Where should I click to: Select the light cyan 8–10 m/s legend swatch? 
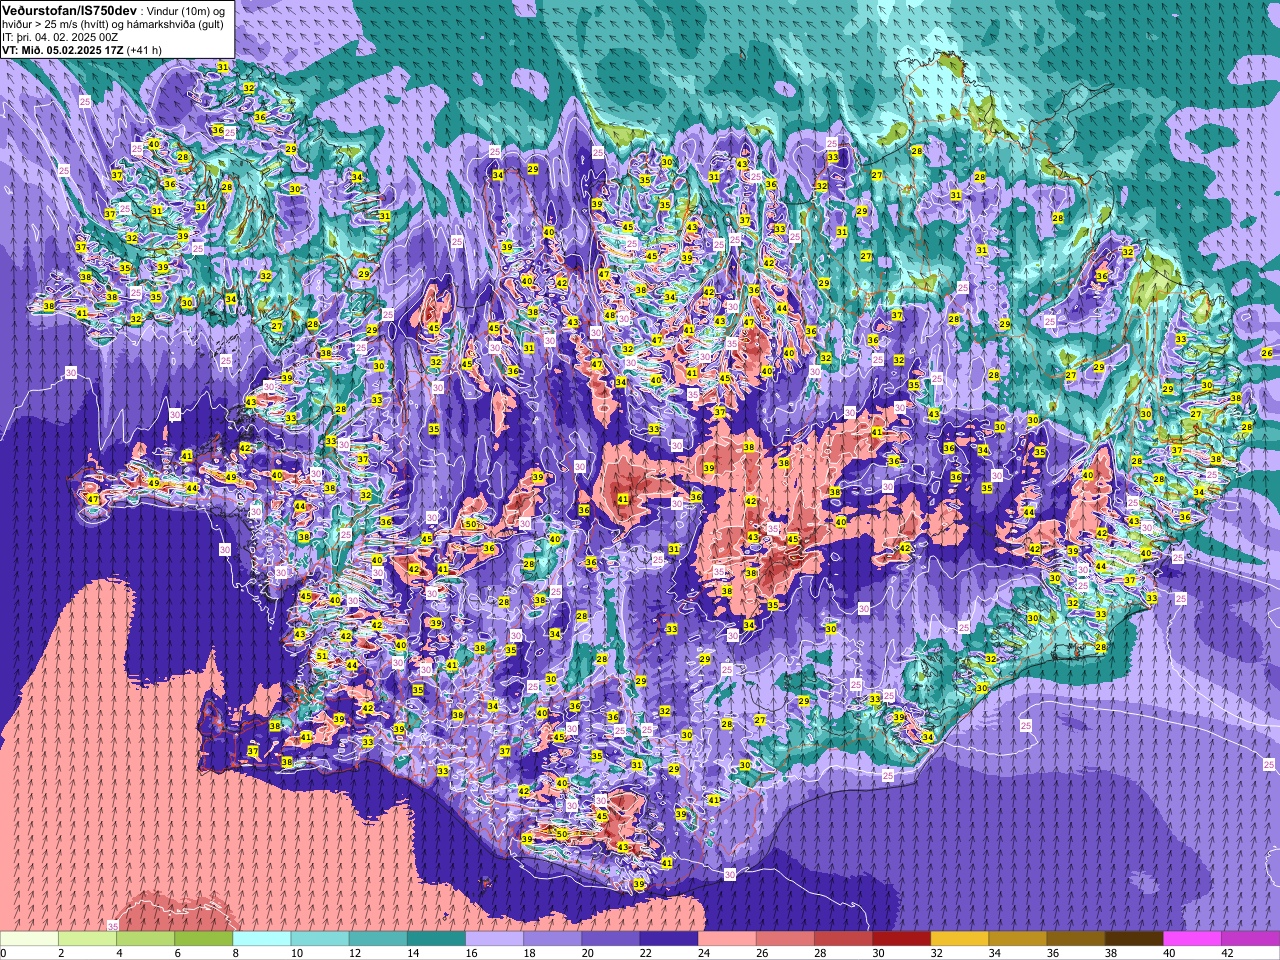pos(262,939)
